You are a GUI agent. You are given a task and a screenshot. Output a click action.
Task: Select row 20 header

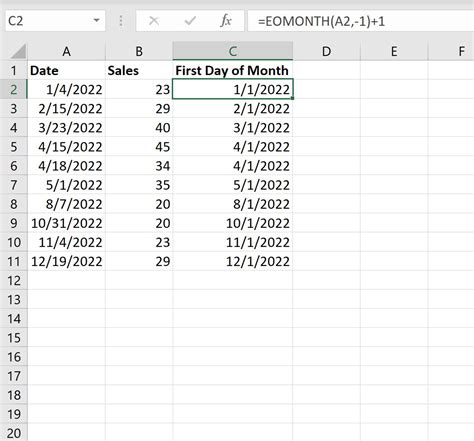click(14, 433)
